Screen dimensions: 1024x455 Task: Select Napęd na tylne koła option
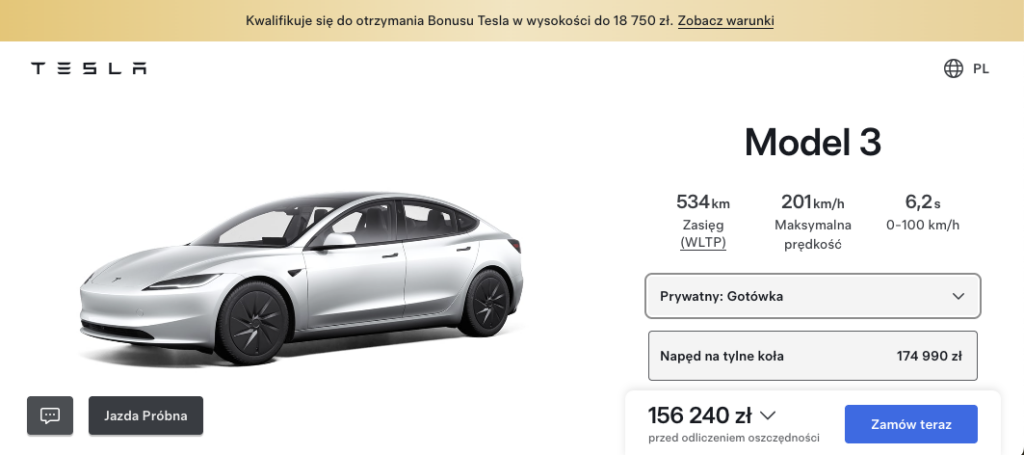(x=812, y=356)
